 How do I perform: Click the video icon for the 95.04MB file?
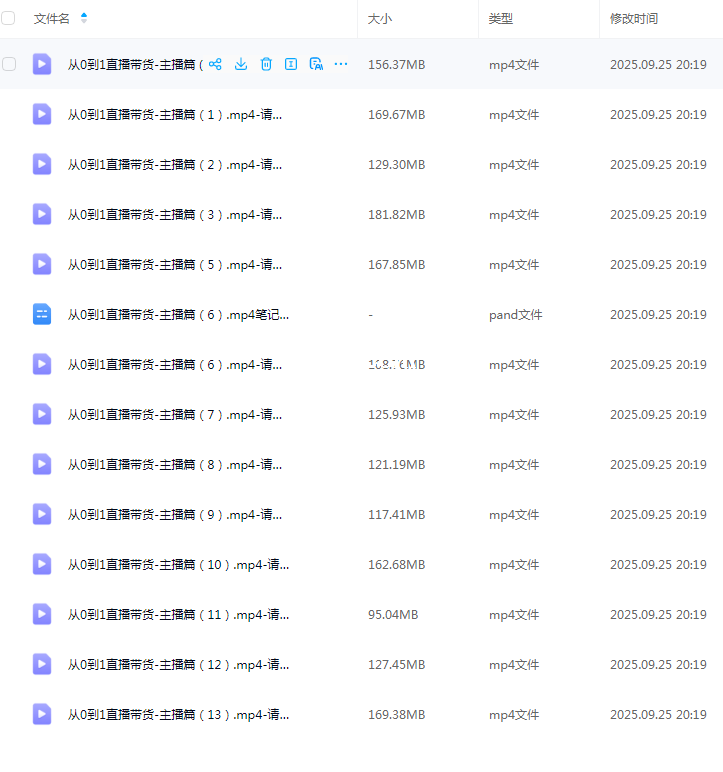tap(42, 614)
